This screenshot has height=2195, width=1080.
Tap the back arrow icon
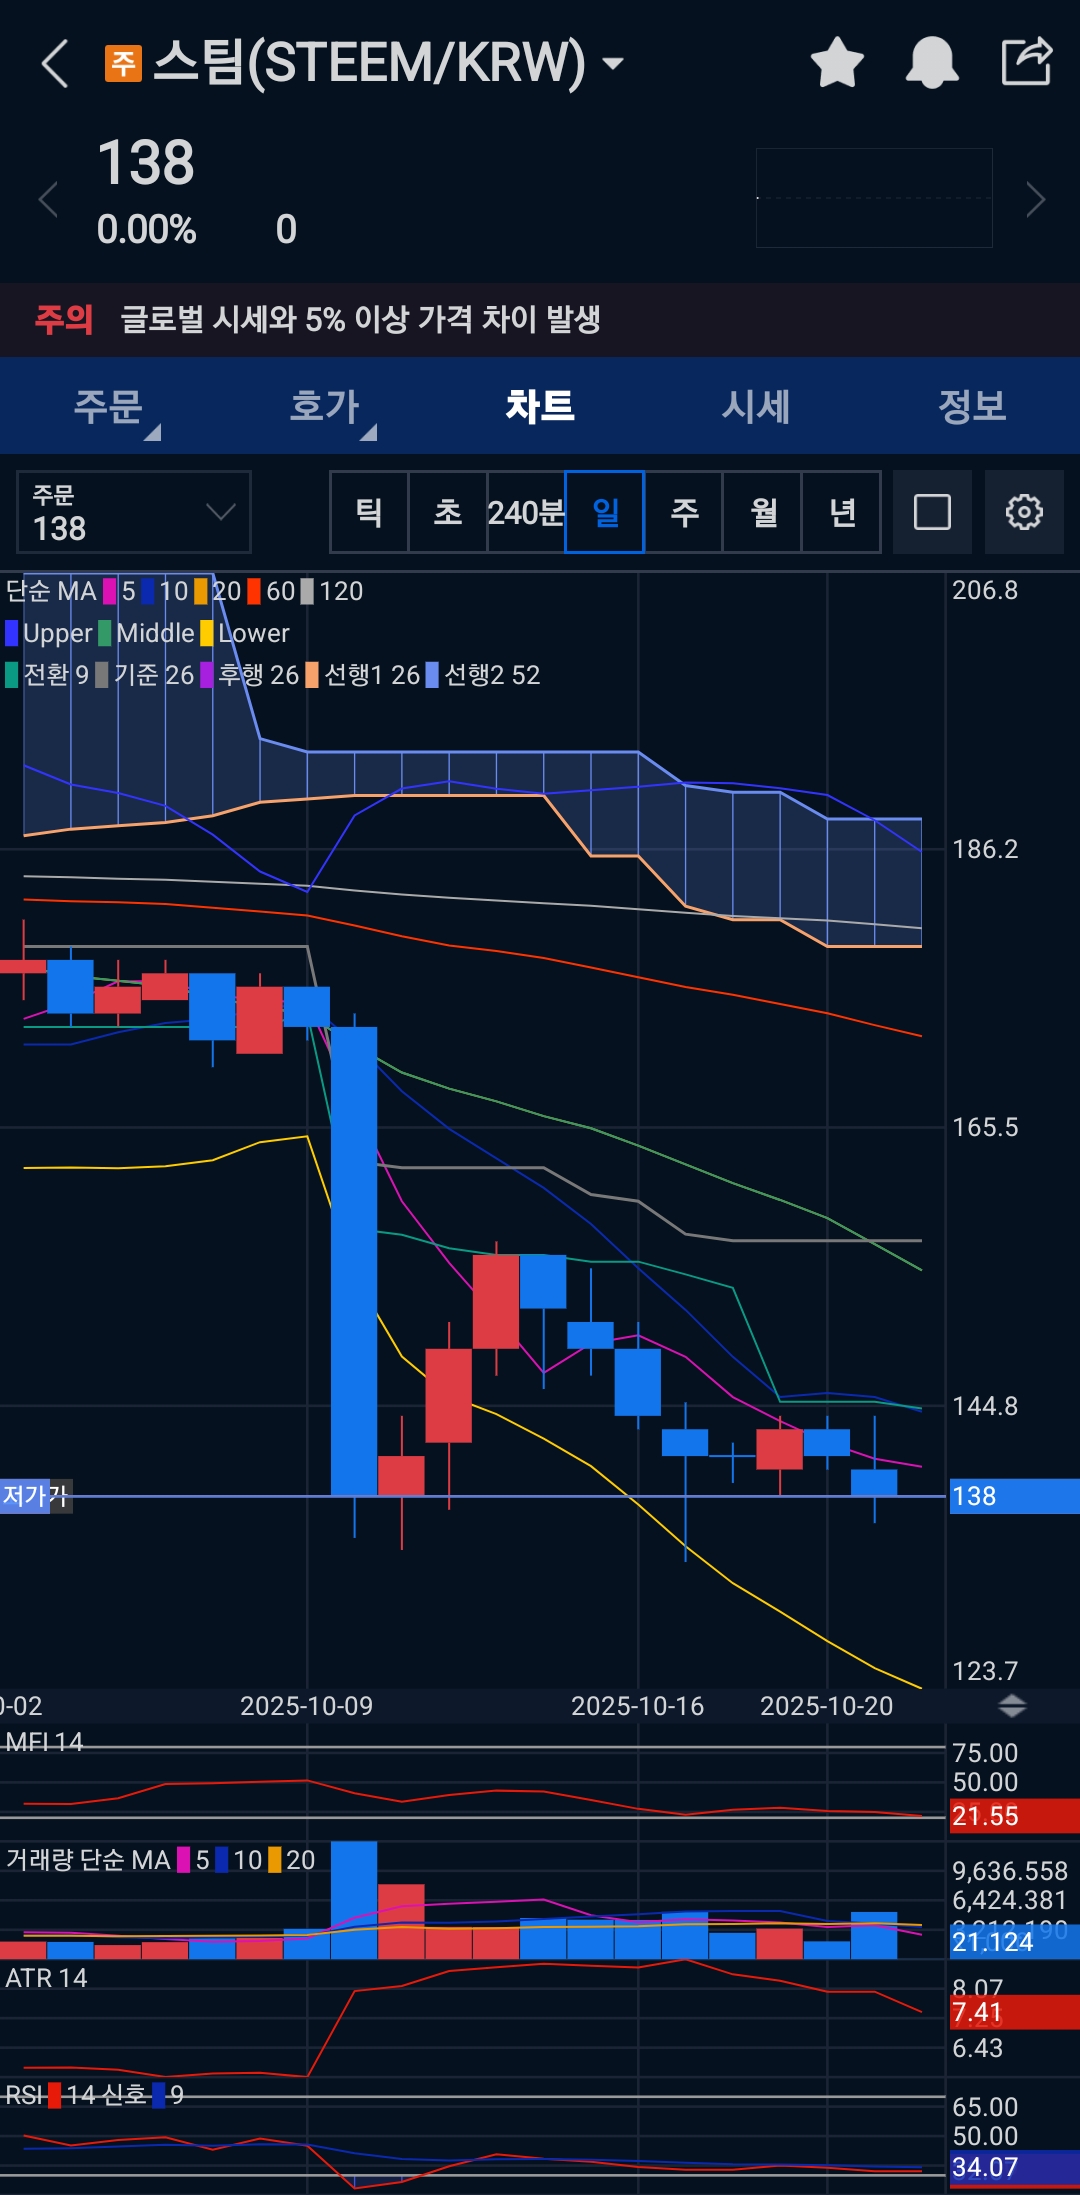pos(55,63)
